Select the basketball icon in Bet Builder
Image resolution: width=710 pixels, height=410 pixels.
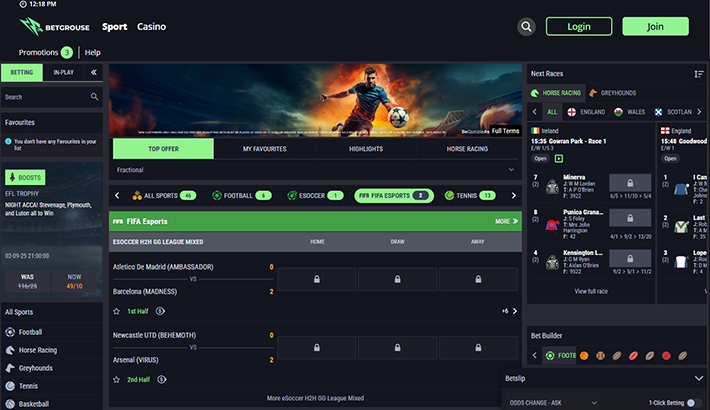(600, 355)
